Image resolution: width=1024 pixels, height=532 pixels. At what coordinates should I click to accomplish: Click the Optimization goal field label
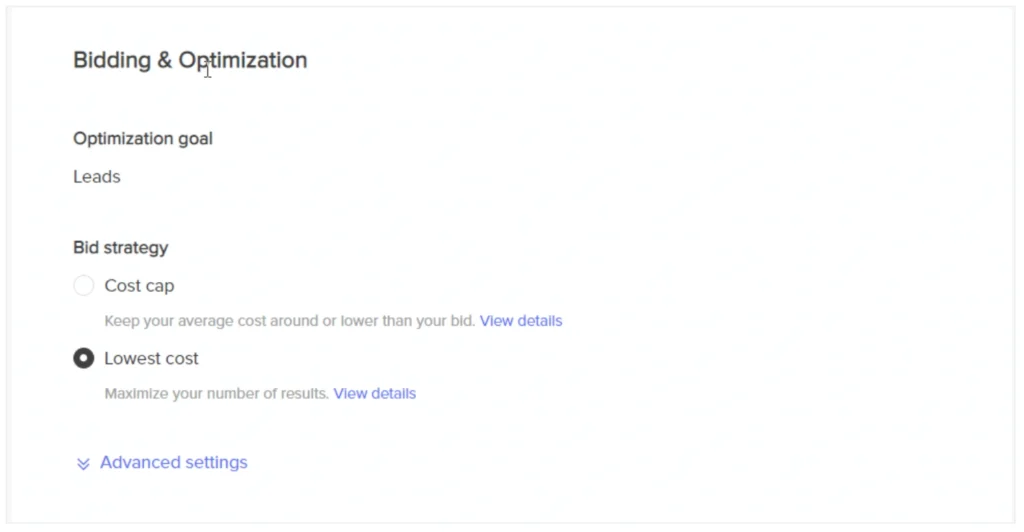point(143,138)
